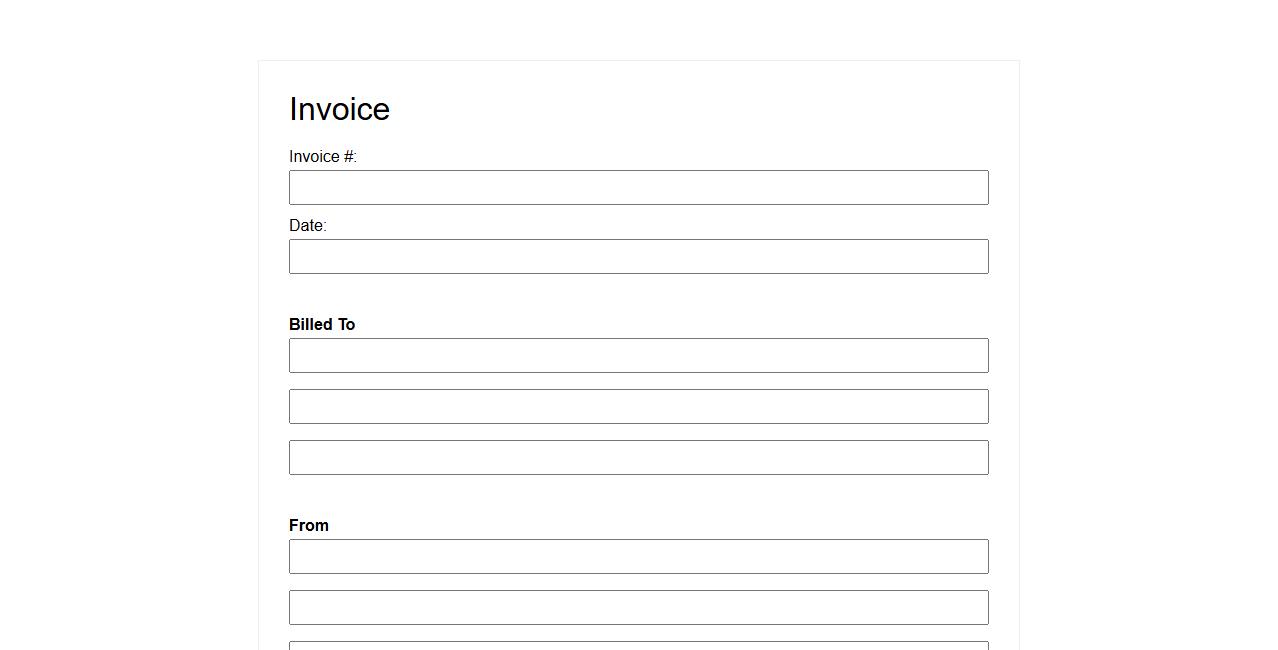Place cursor in box under Date label
Image resolution: width=1278 pixels, height=650 pixels.
click(x=638, y=257)
